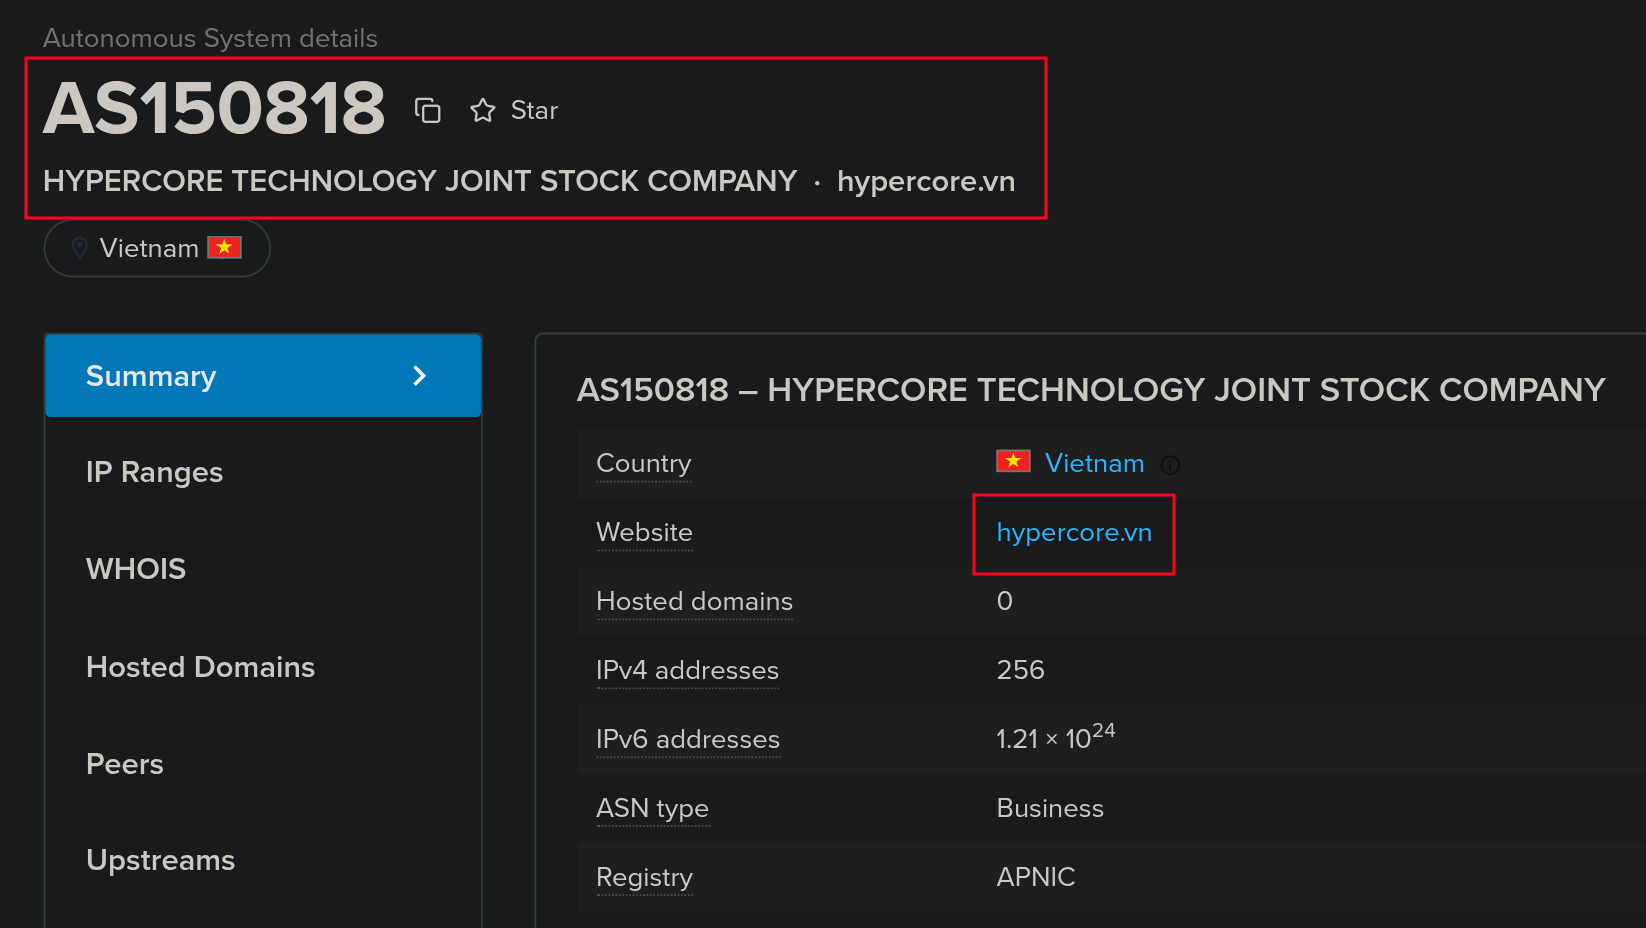1646x928 pixels.
Task: Click the Star label button
Action: tap(534, 110)
